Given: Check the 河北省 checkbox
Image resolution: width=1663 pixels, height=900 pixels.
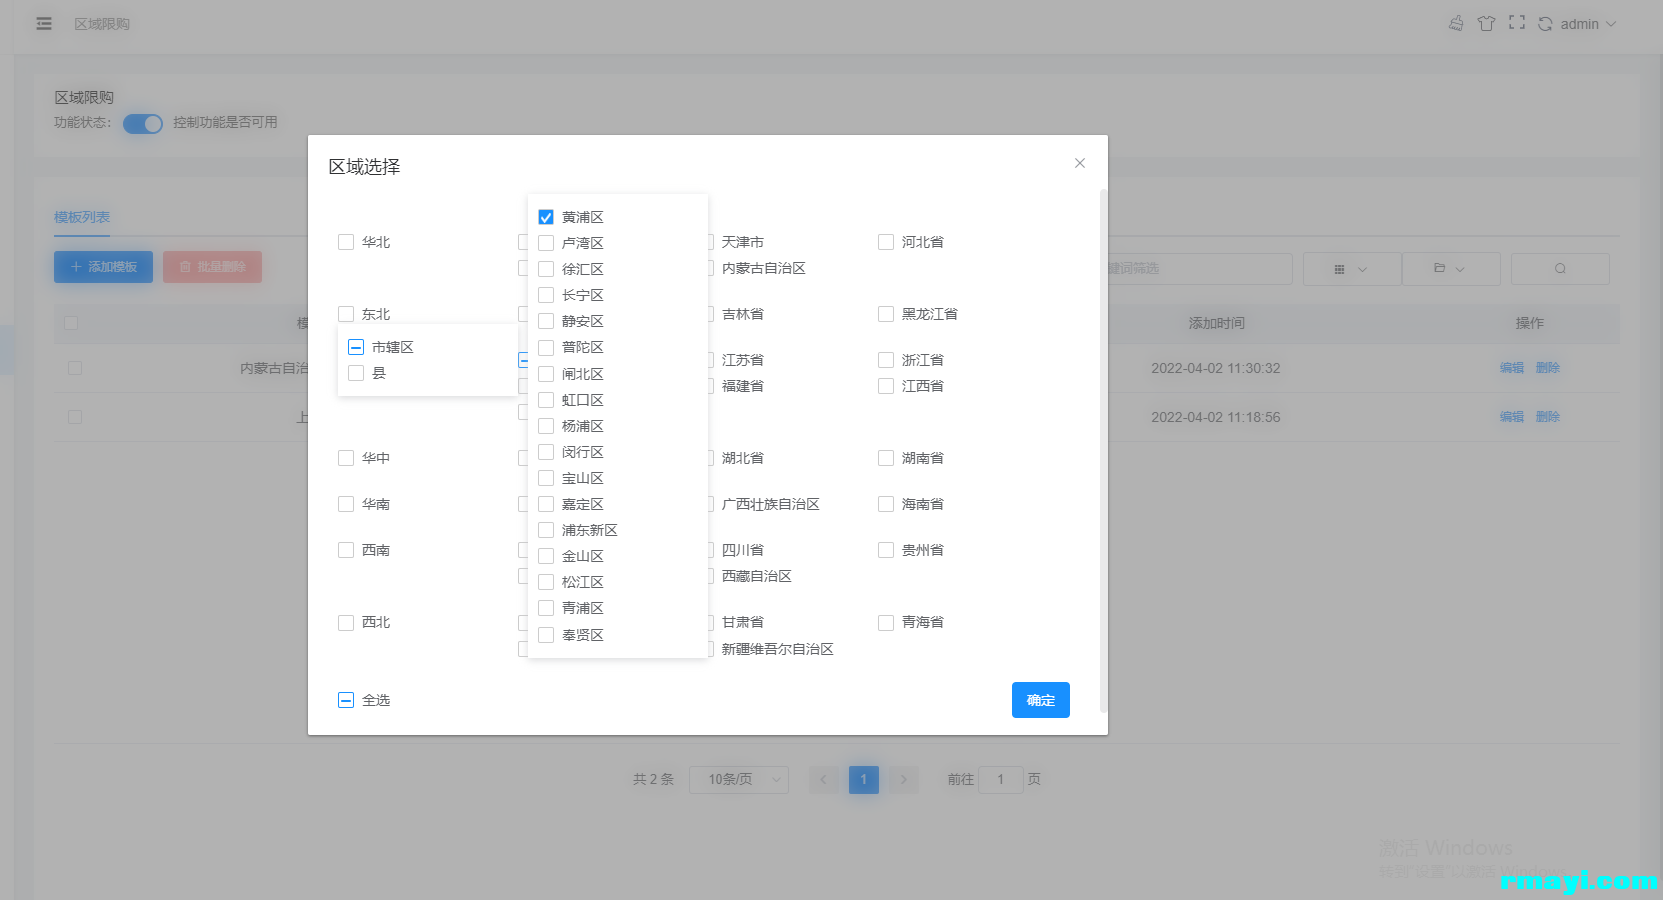Looking at the screenshot, I should 886,242.
